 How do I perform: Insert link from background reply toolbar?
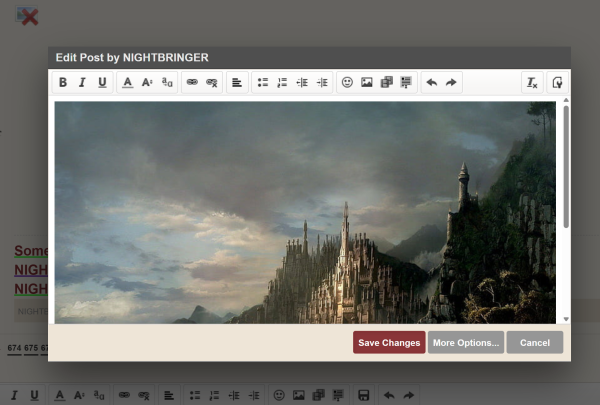point(124,395)
